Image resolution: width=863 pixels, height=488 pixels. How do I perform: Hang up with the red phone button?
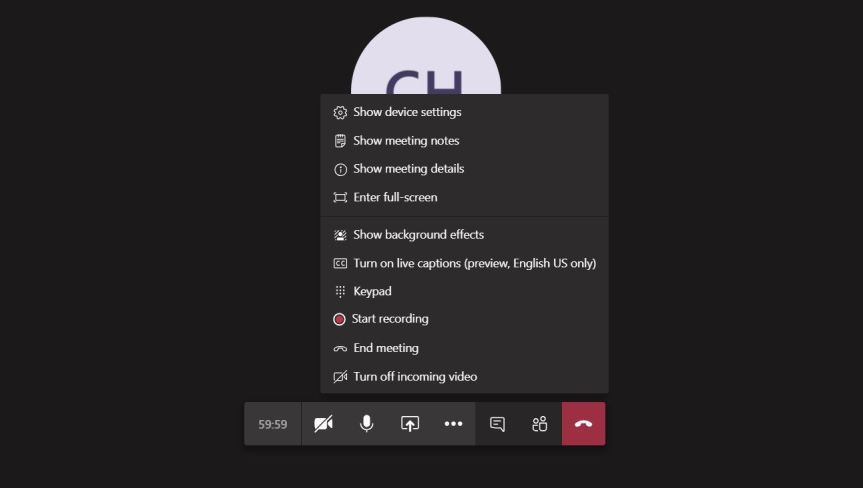(583, 424)
